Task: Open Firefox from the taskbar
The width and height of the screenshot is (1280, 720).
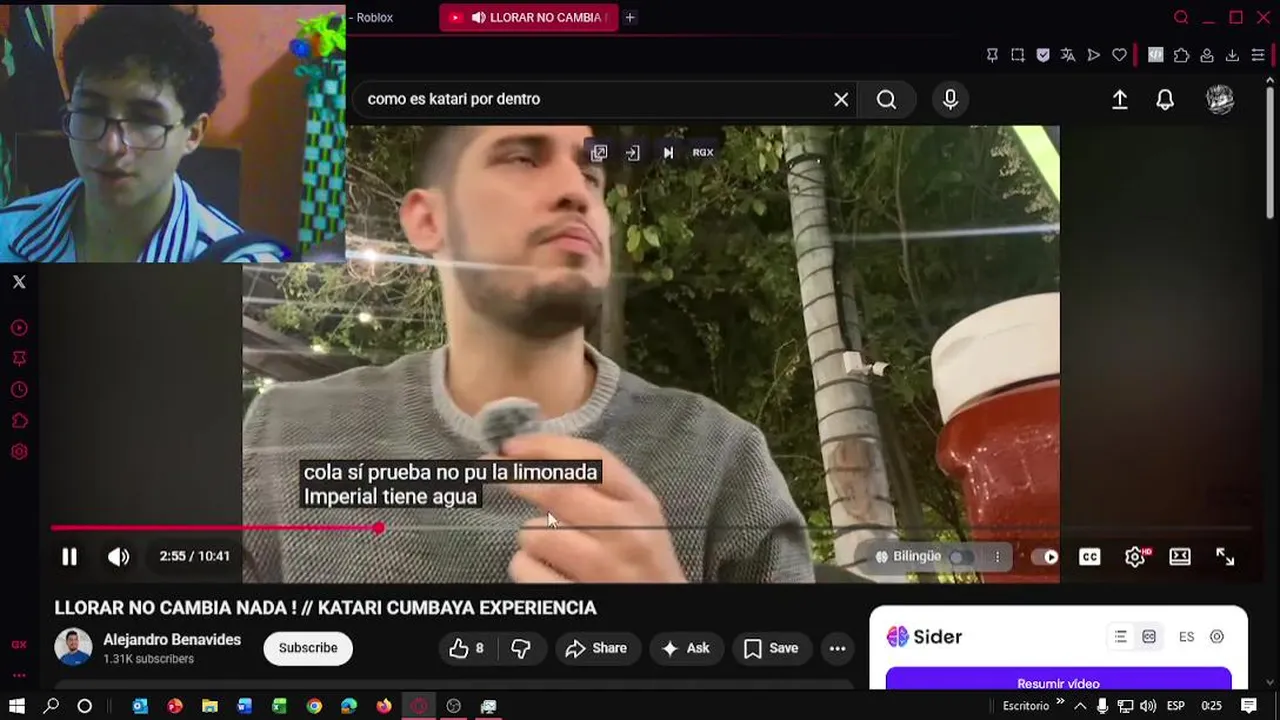Action: pos(384,706)
